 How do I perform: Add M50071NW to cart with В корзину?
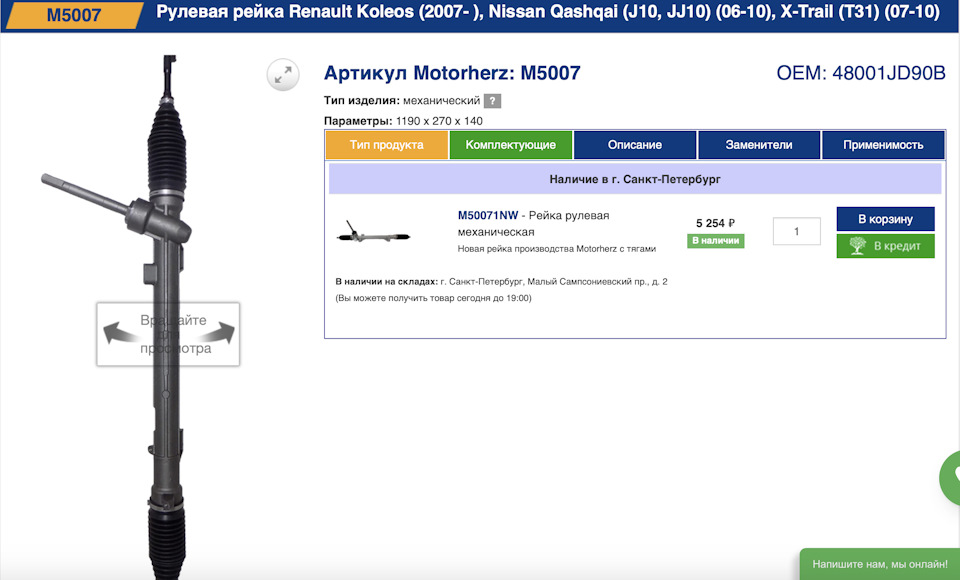[x=885, y=219]
